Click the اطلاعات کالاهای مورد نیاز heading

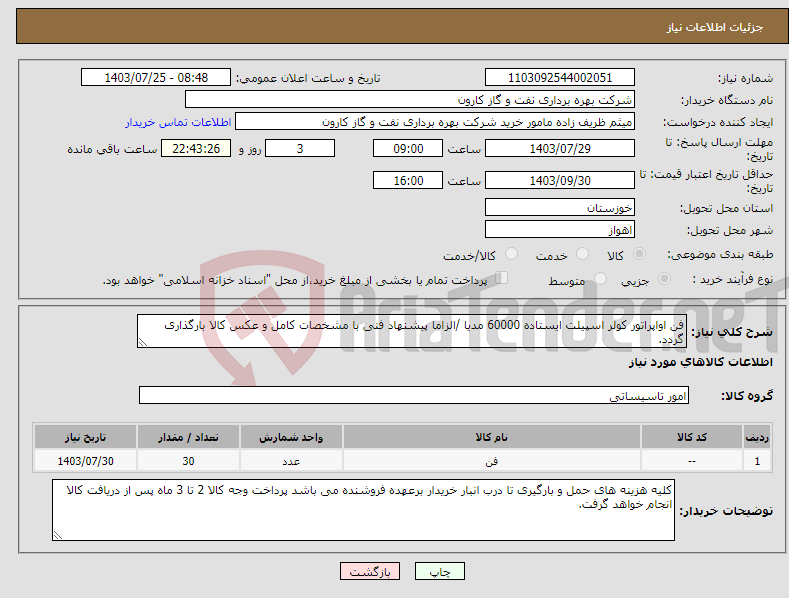(x=700, y=362)
